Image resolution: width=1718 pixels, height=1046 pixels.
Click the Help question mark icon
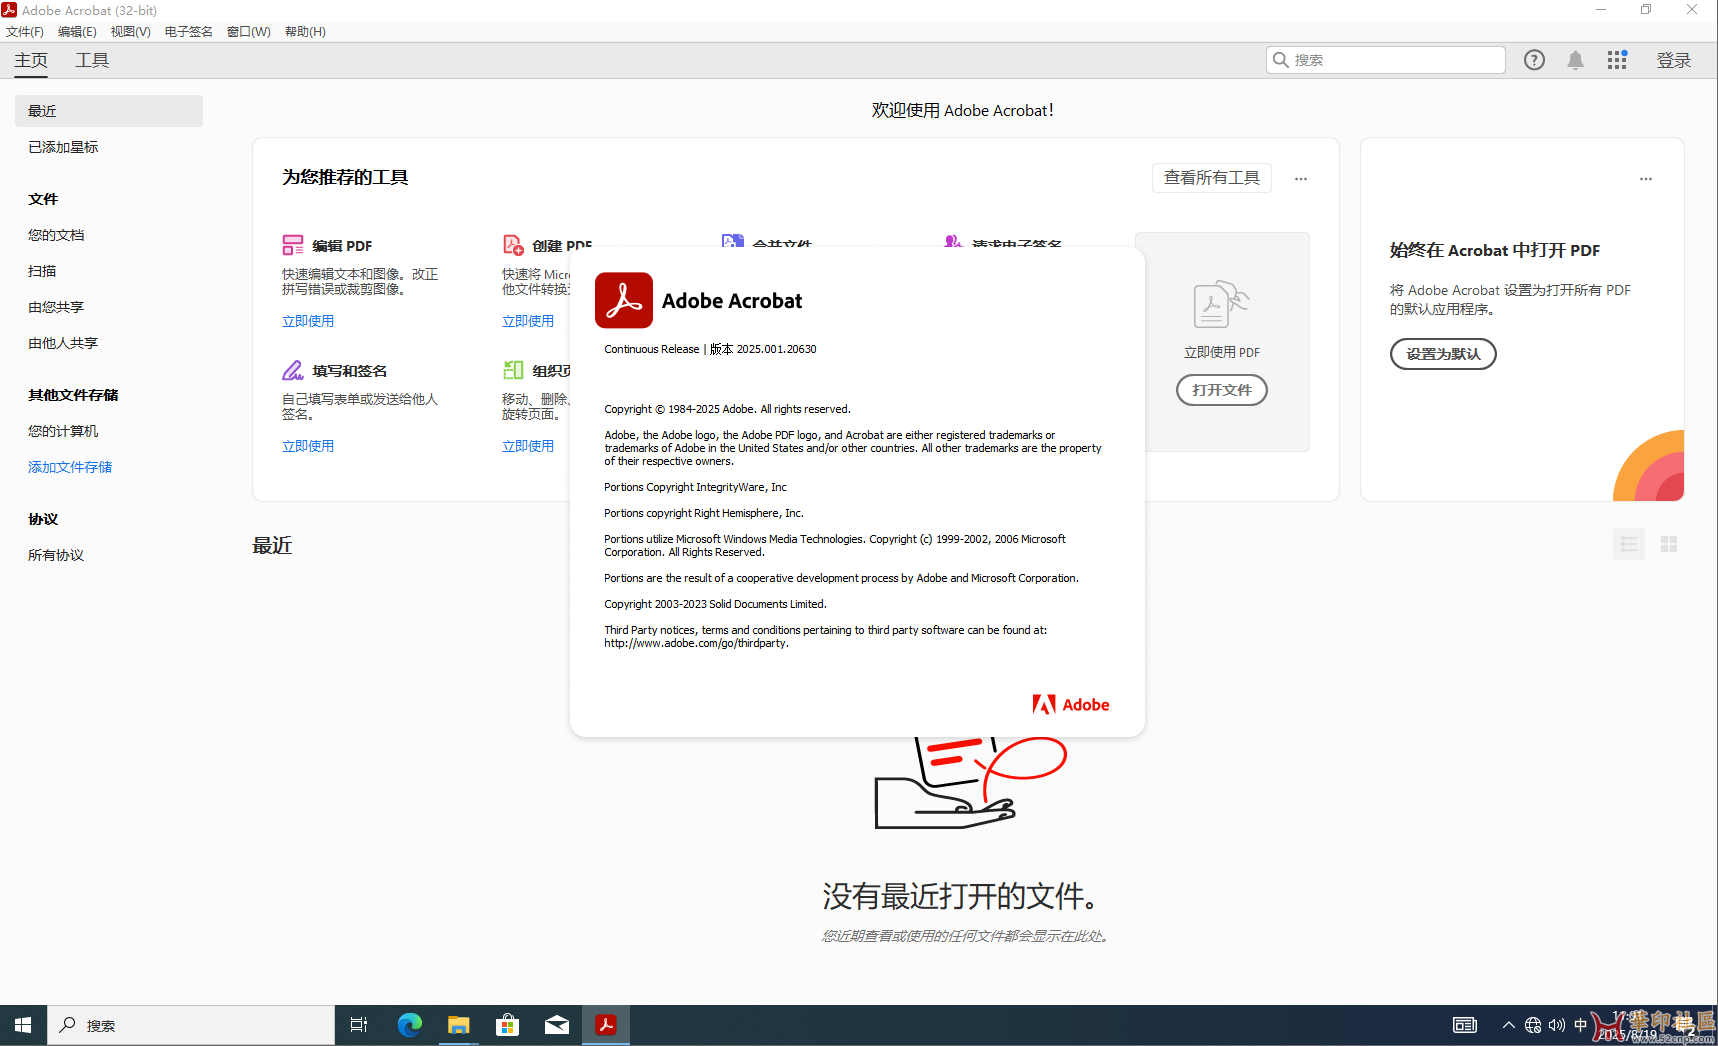tap(1534, 60)
